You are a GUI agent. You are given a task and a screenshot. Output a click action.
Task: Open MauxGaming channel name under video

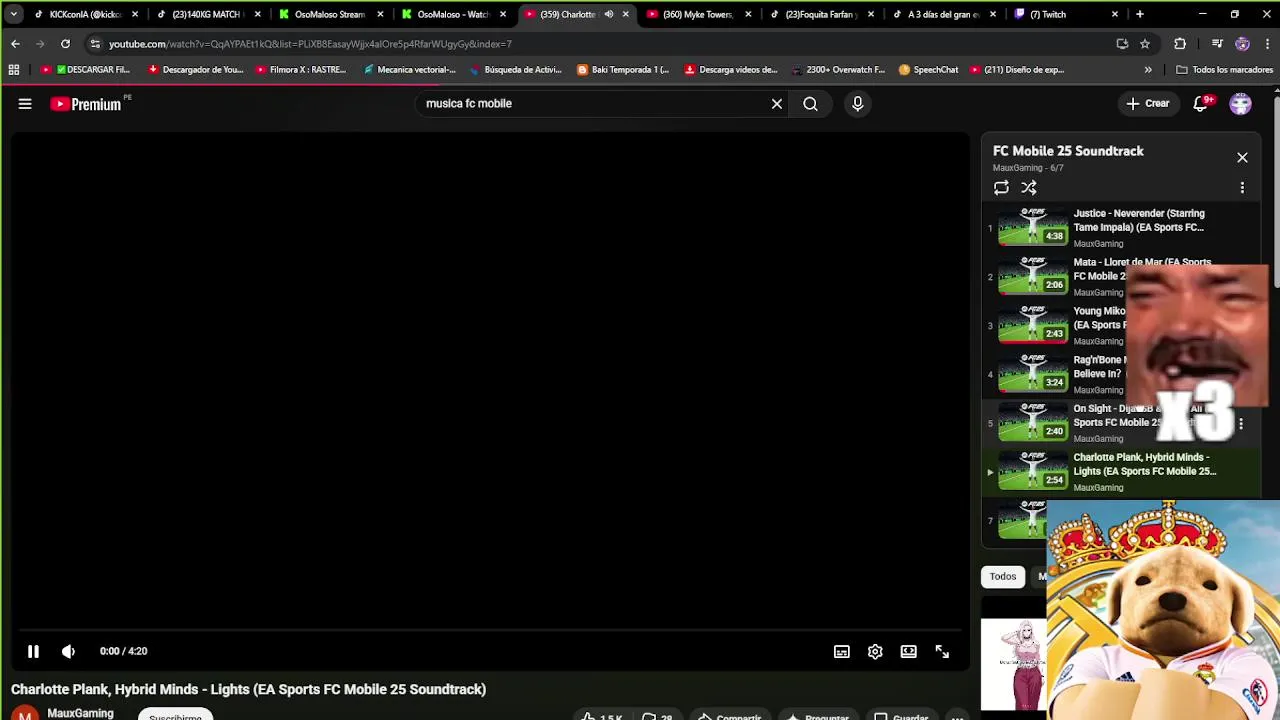click(80, 713)
